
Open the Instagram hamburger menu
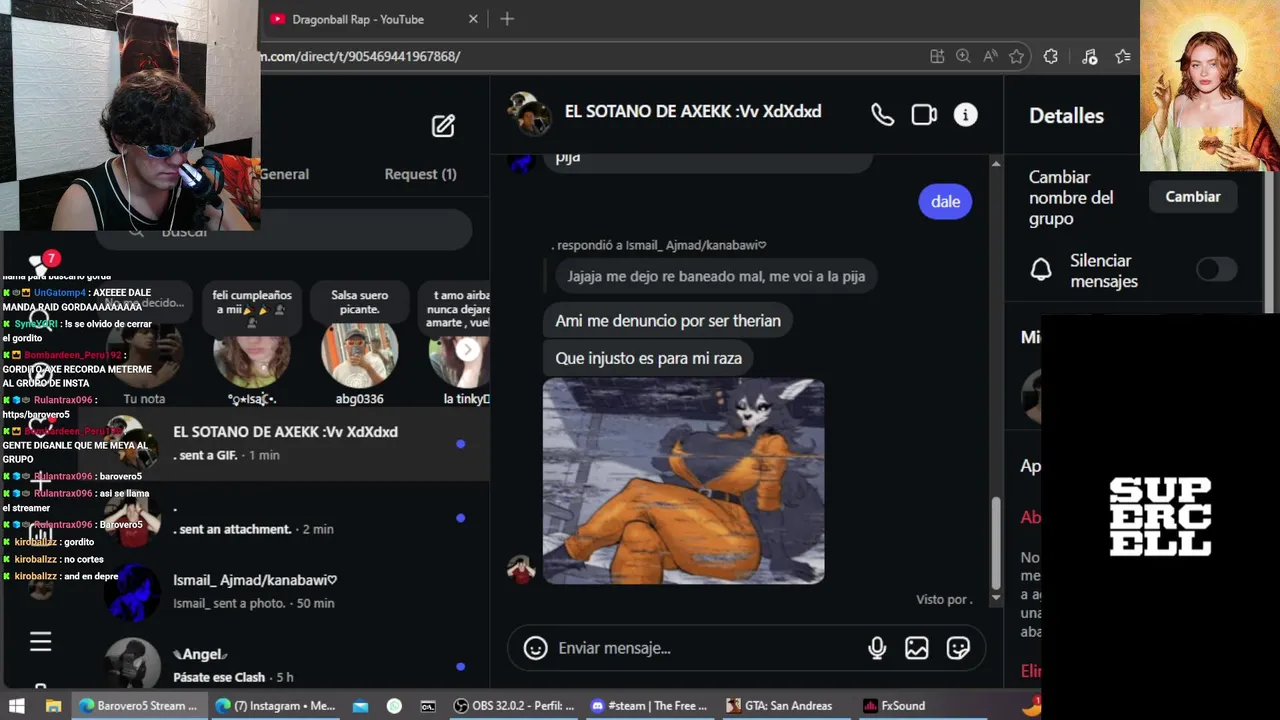40,641
